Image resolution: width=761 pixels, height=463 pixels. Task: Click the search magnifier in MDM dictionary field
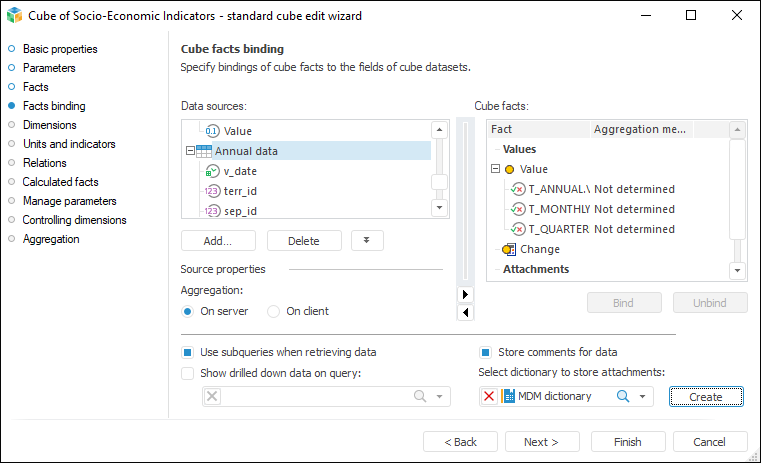tap(622, 397)
